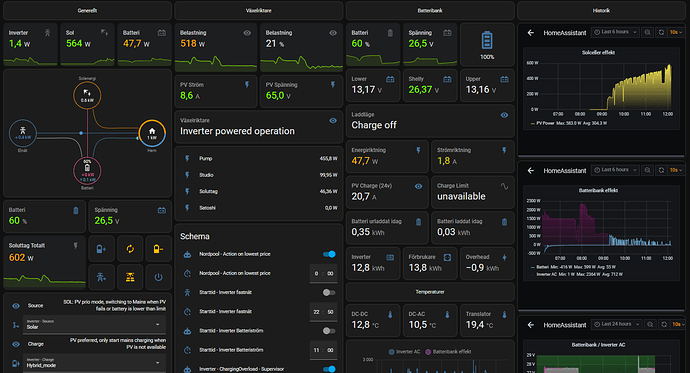Click the eye icon on Laddläge card

[504, 115]
